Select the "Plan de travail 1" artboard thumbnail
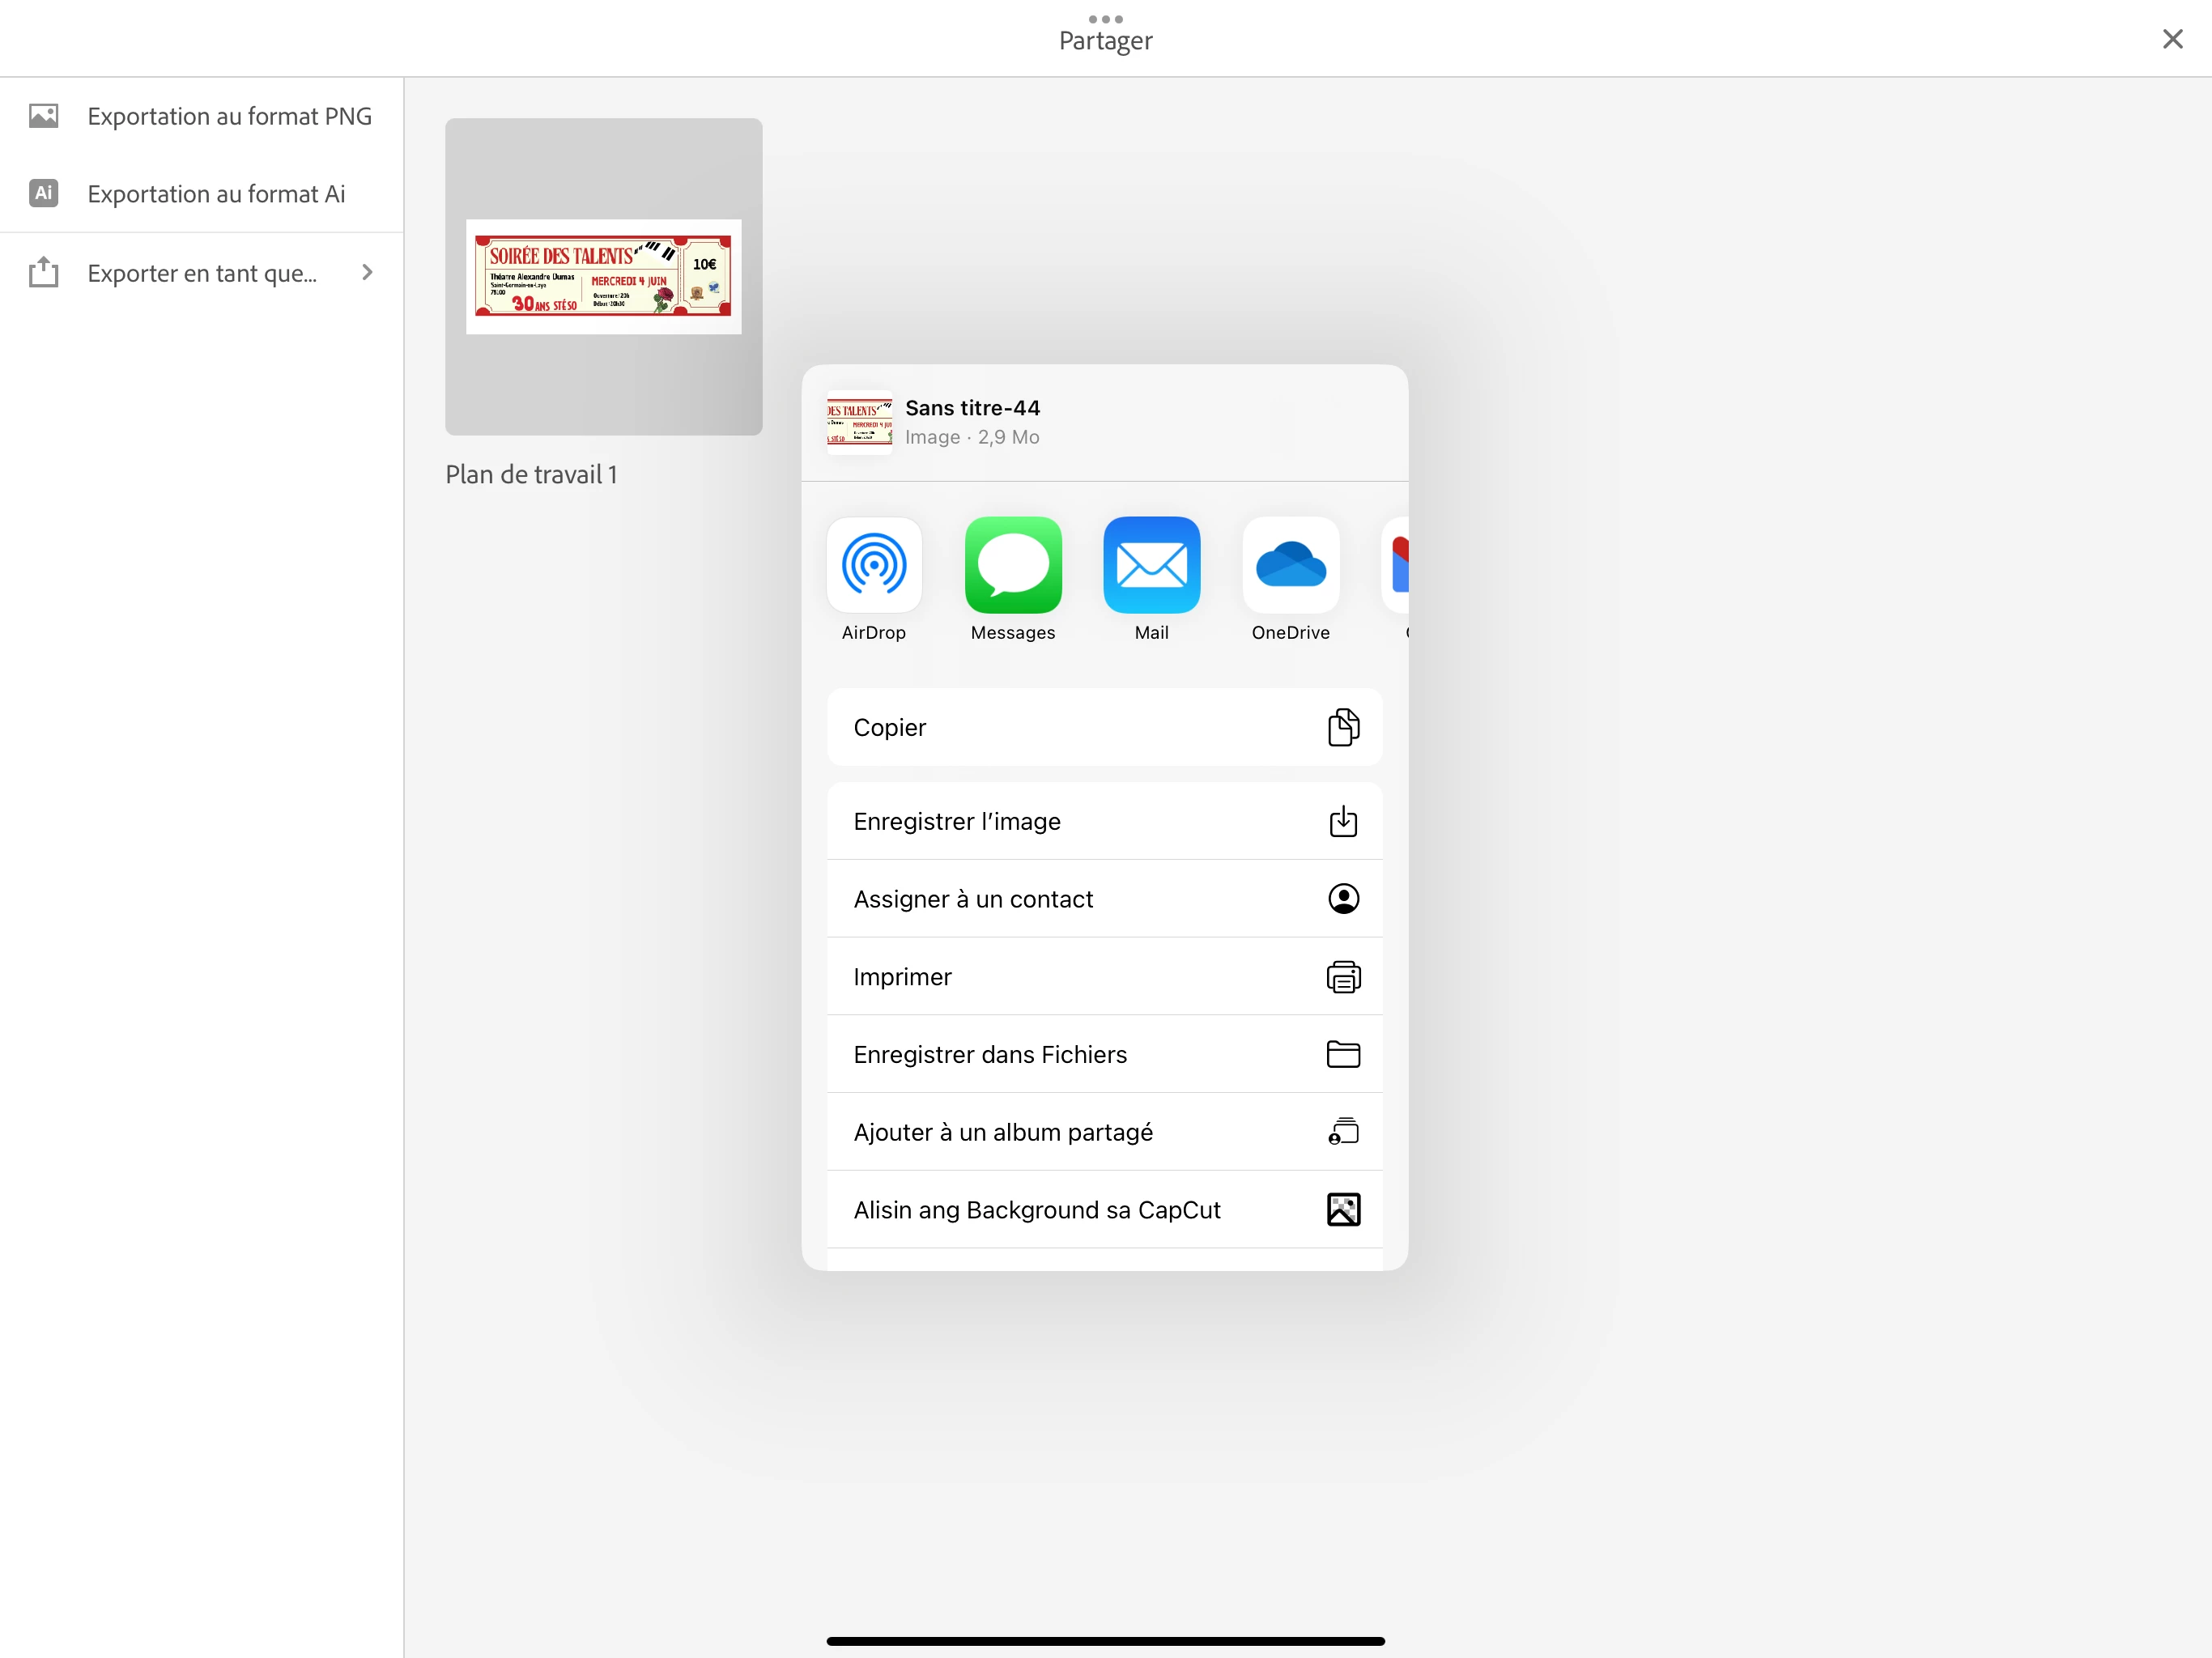 603,277
